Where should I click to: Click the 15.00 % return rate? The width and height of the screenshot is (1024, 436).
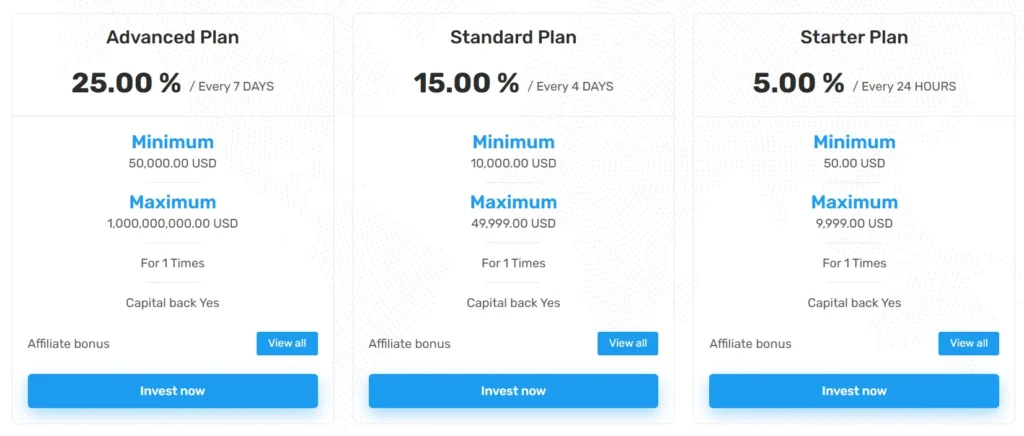point(466,83)
